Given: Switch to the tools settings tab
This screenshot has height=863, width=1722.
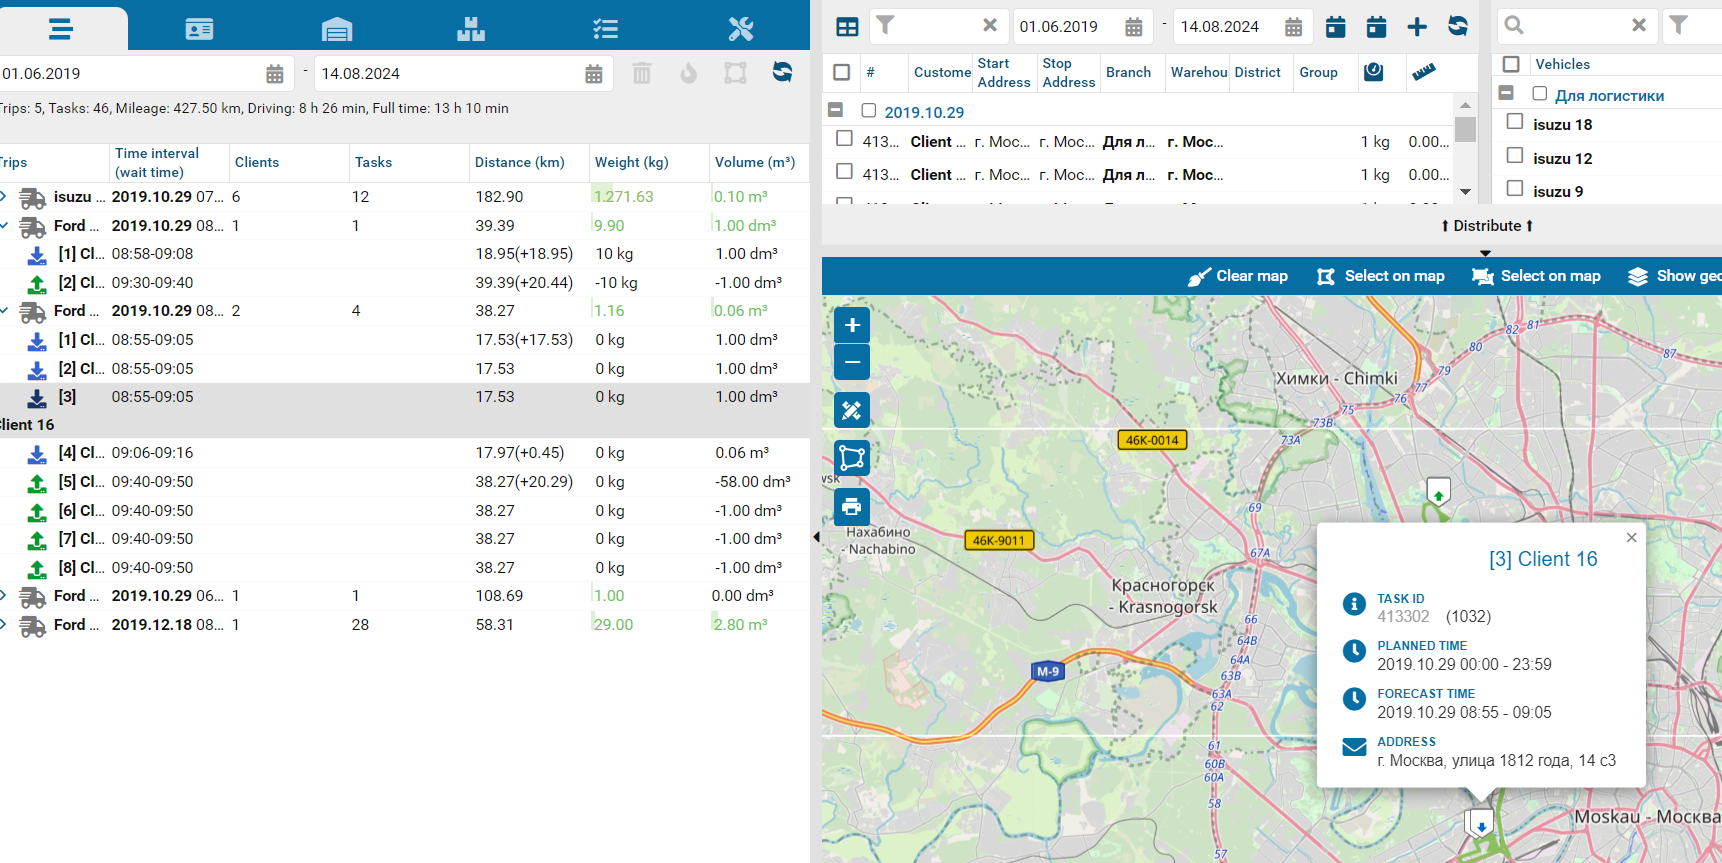Looking at the screenshot, I should coord(740,29).
